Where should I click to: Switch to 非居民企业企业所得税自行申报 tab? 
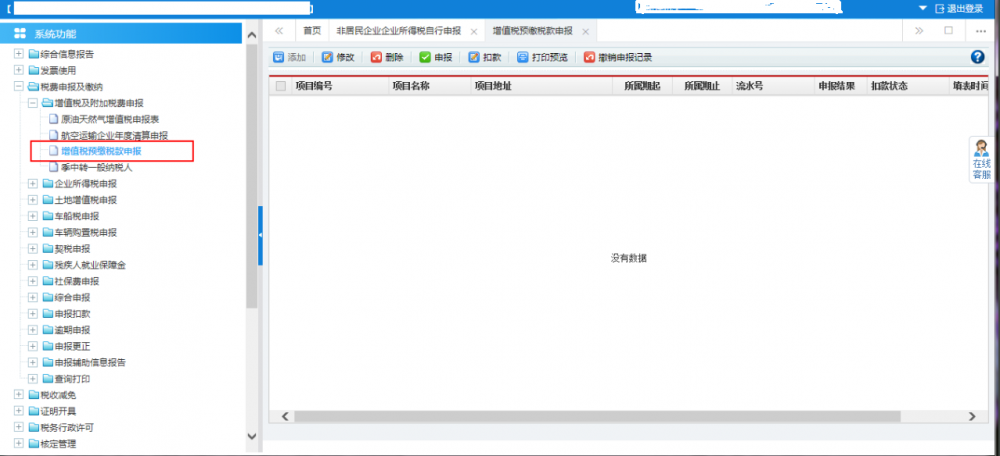click(x=398, y=31)
